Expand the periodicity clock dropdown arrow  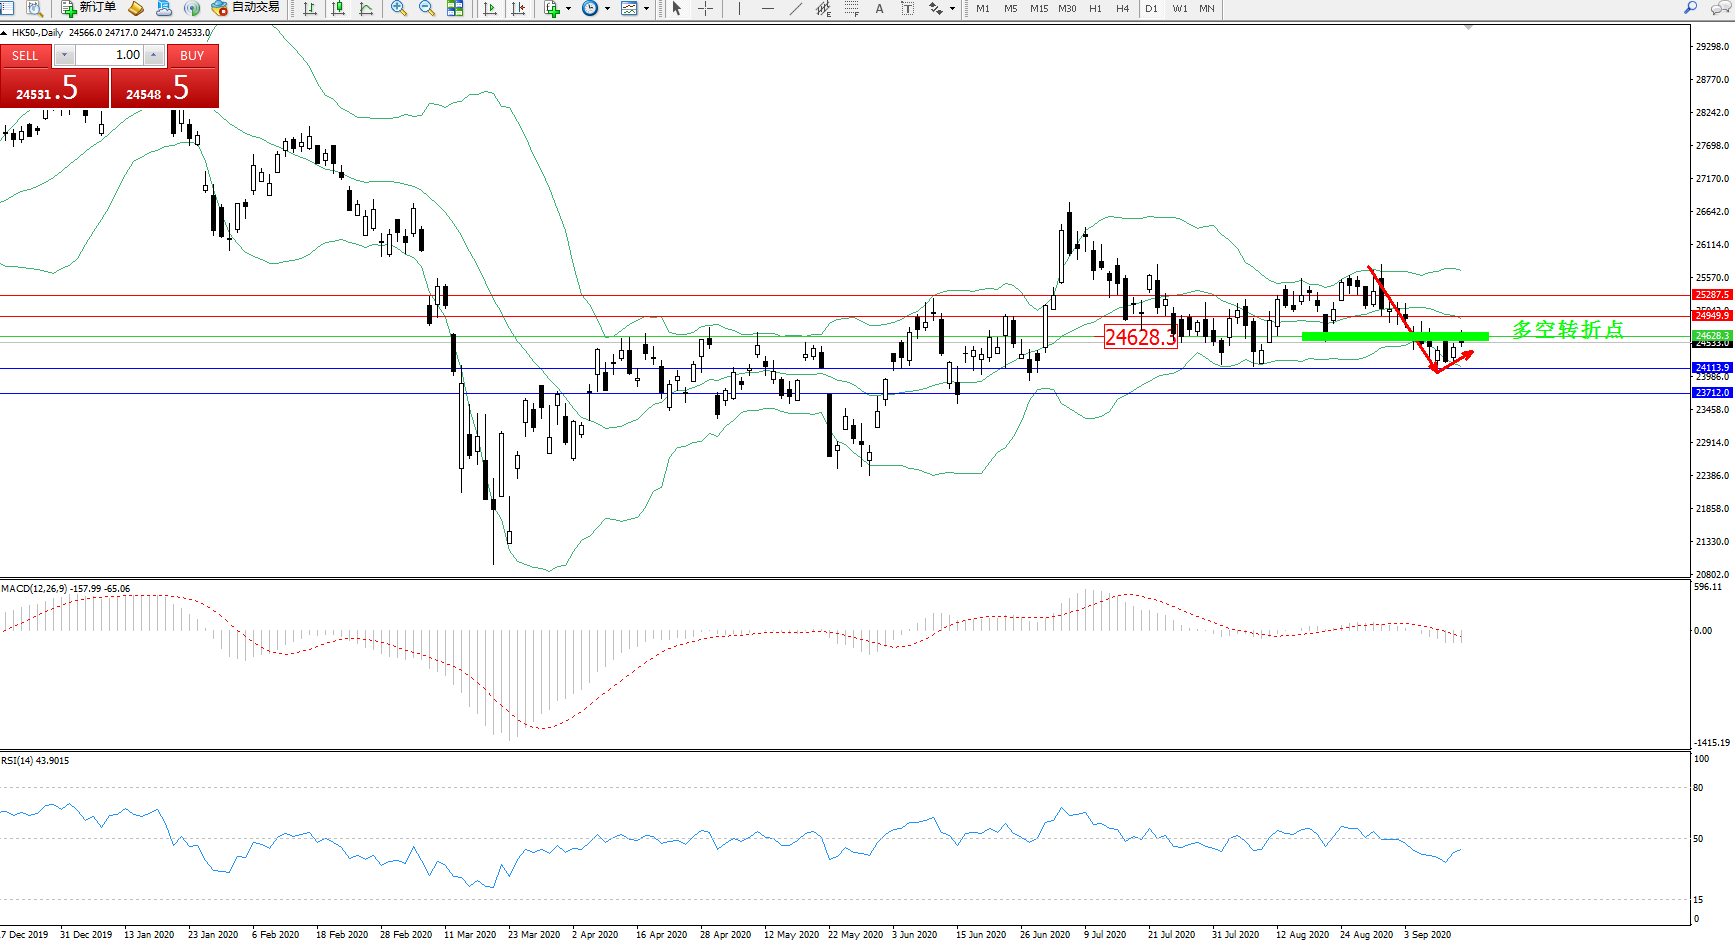607,8
